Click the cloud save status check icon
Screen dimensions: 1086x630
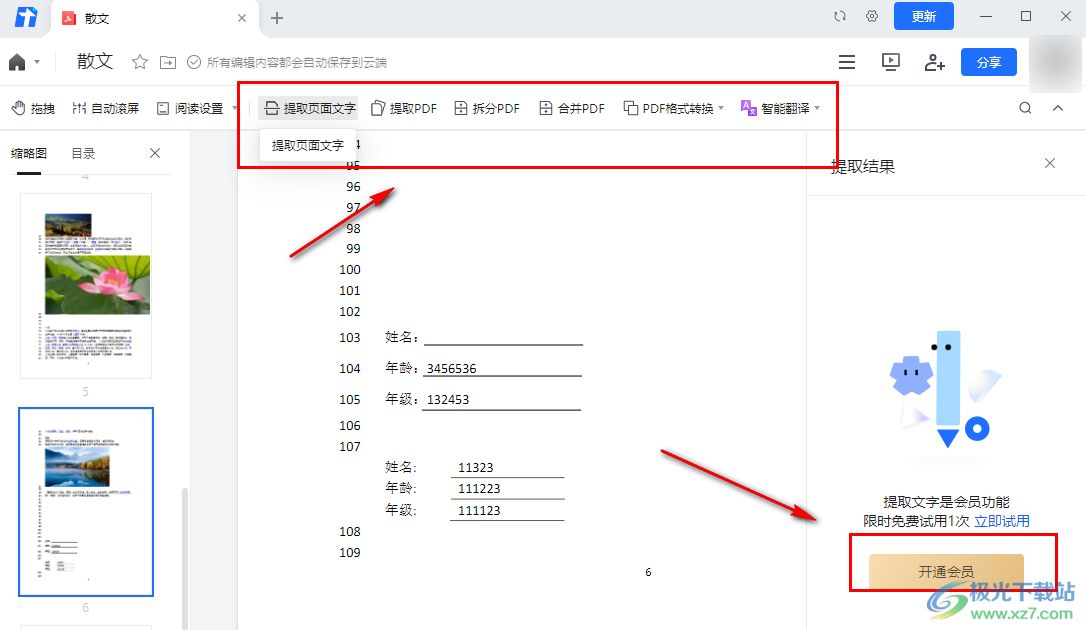pyautogui.click(x=194, y=62)
